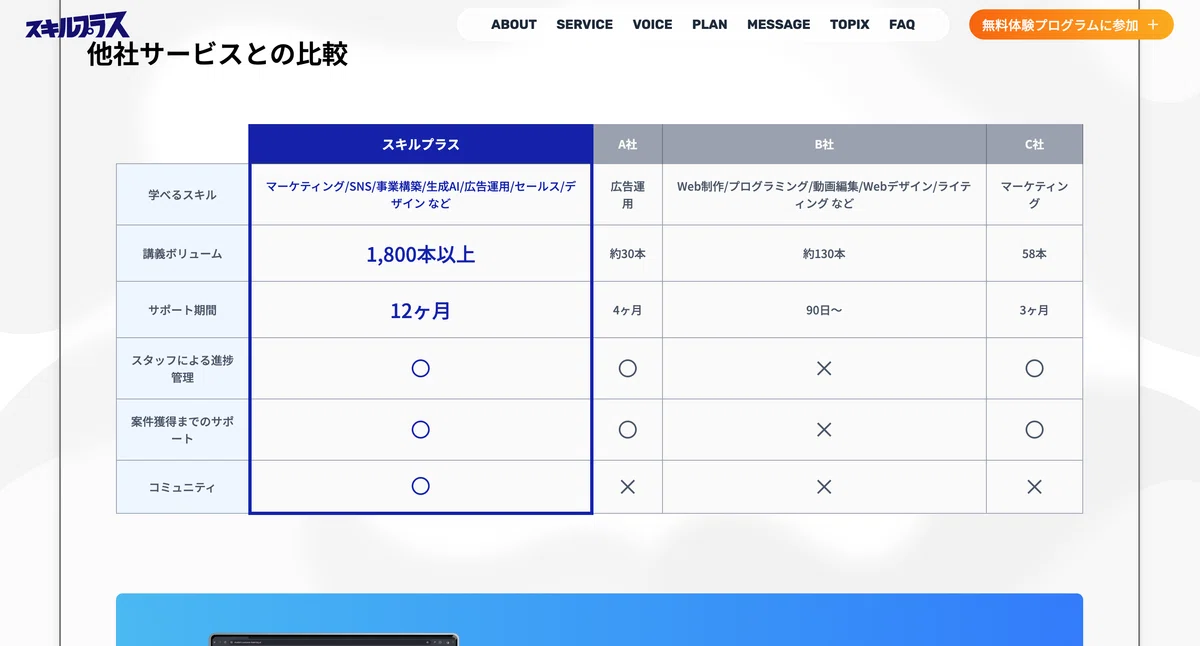Click B社 cross in 案件獲得 row
Image resolution: width=1200 pixels, height=646 pixels.
pos(824,429)
